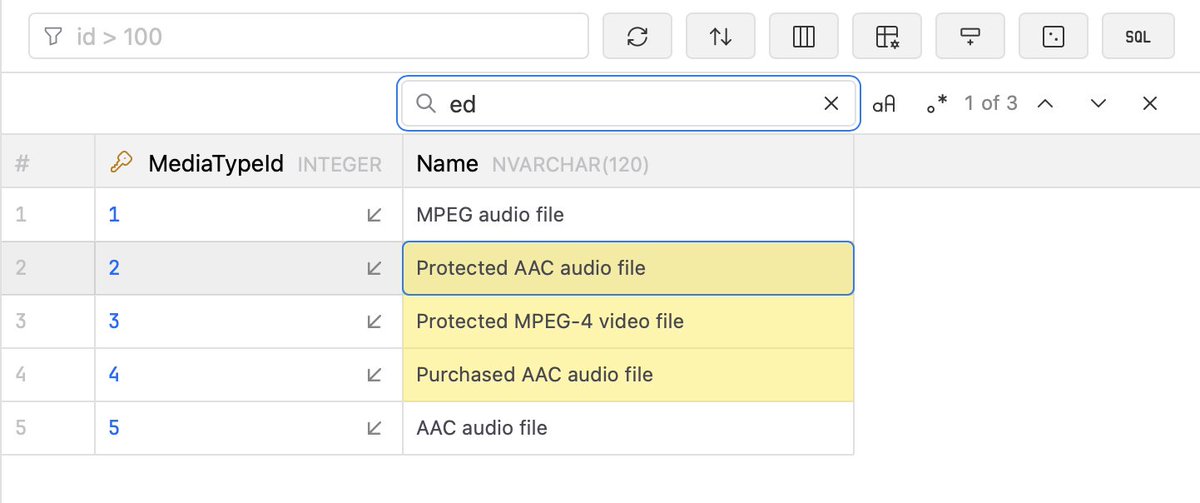Clear the search text with the X icon

click(x=831, y=104)
